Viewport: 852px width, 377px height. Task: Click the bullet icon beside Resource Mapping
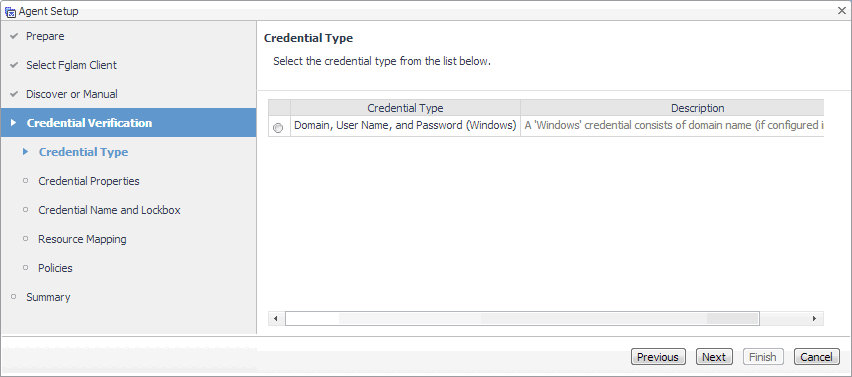pos(26,239)
